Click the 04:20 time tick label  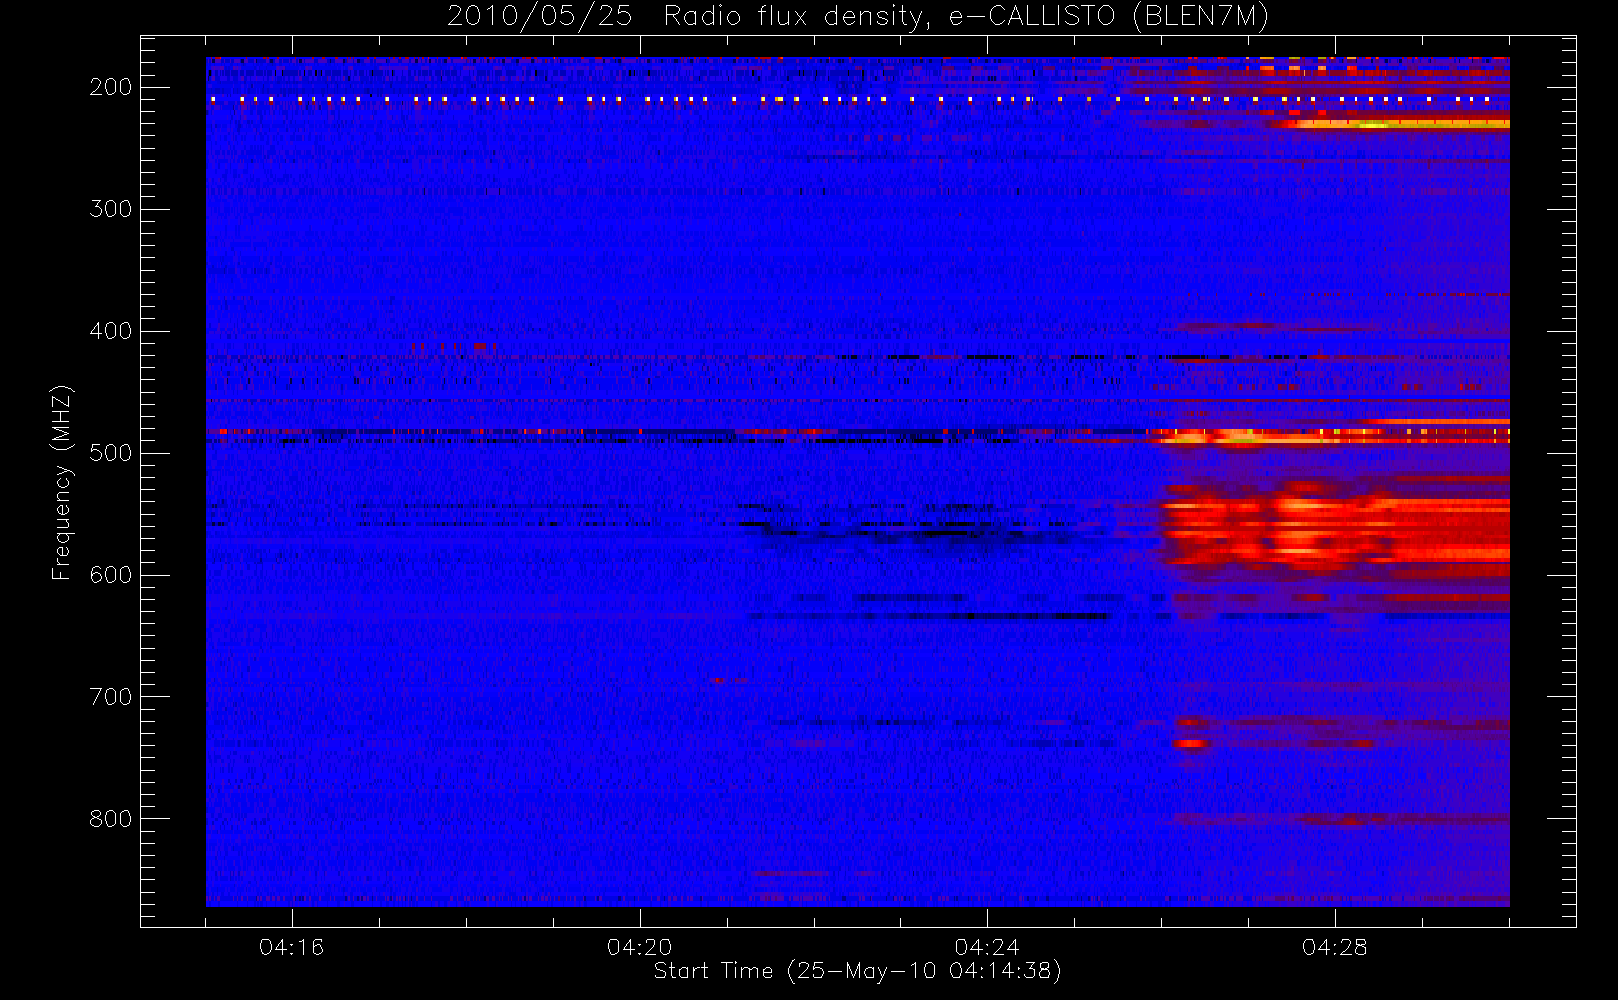click(640, 947)
